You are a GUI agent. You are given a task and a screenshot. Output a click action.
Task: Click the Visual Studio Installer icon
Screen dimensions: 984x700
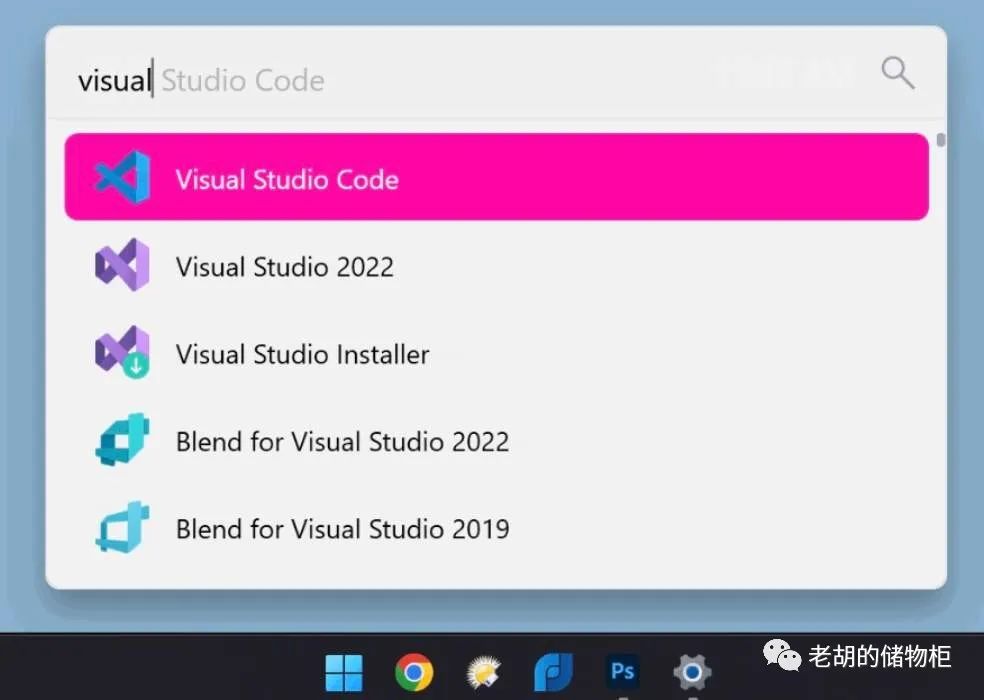click(x=122, y=352)
